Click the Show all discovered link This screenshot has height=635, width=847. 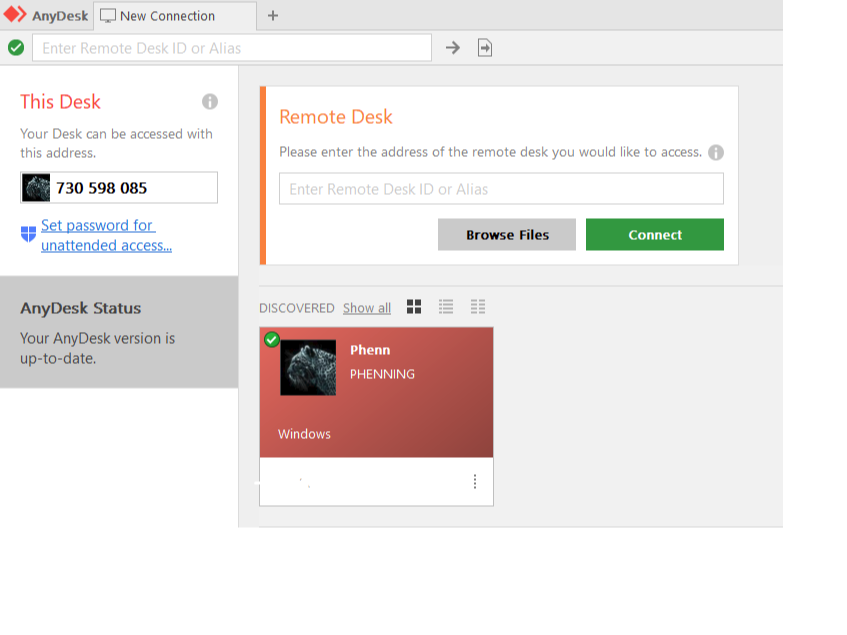coord(367,308)
